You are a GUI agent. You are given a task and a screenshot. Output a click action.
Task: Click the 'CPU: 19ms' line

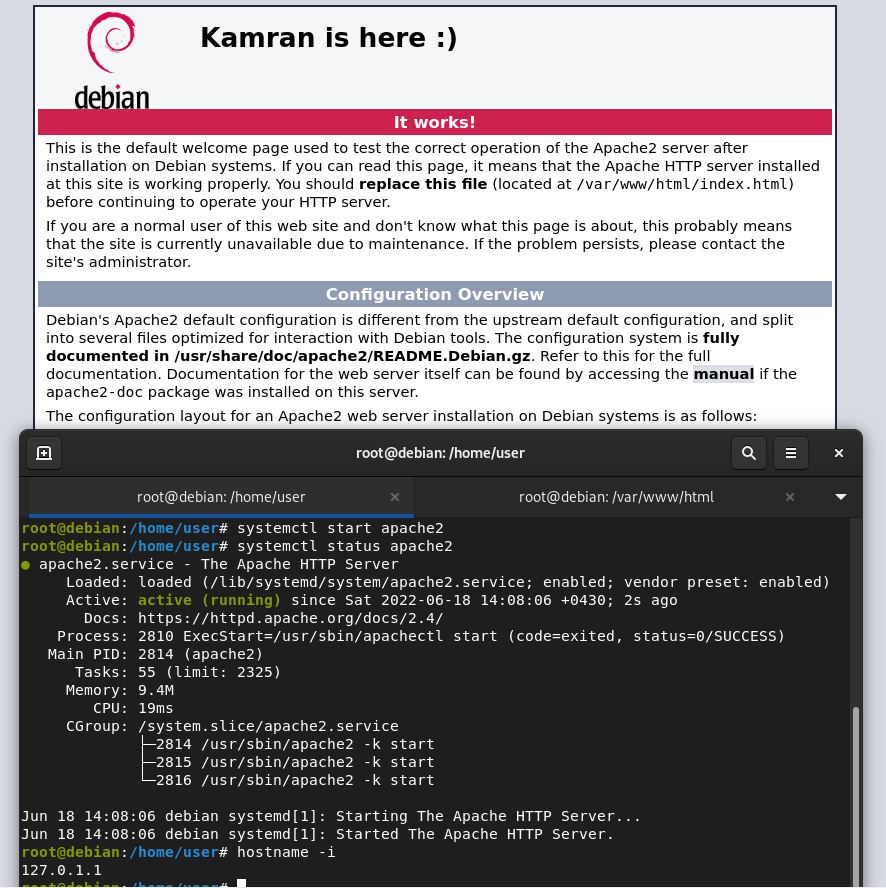(x=133, y=708)
